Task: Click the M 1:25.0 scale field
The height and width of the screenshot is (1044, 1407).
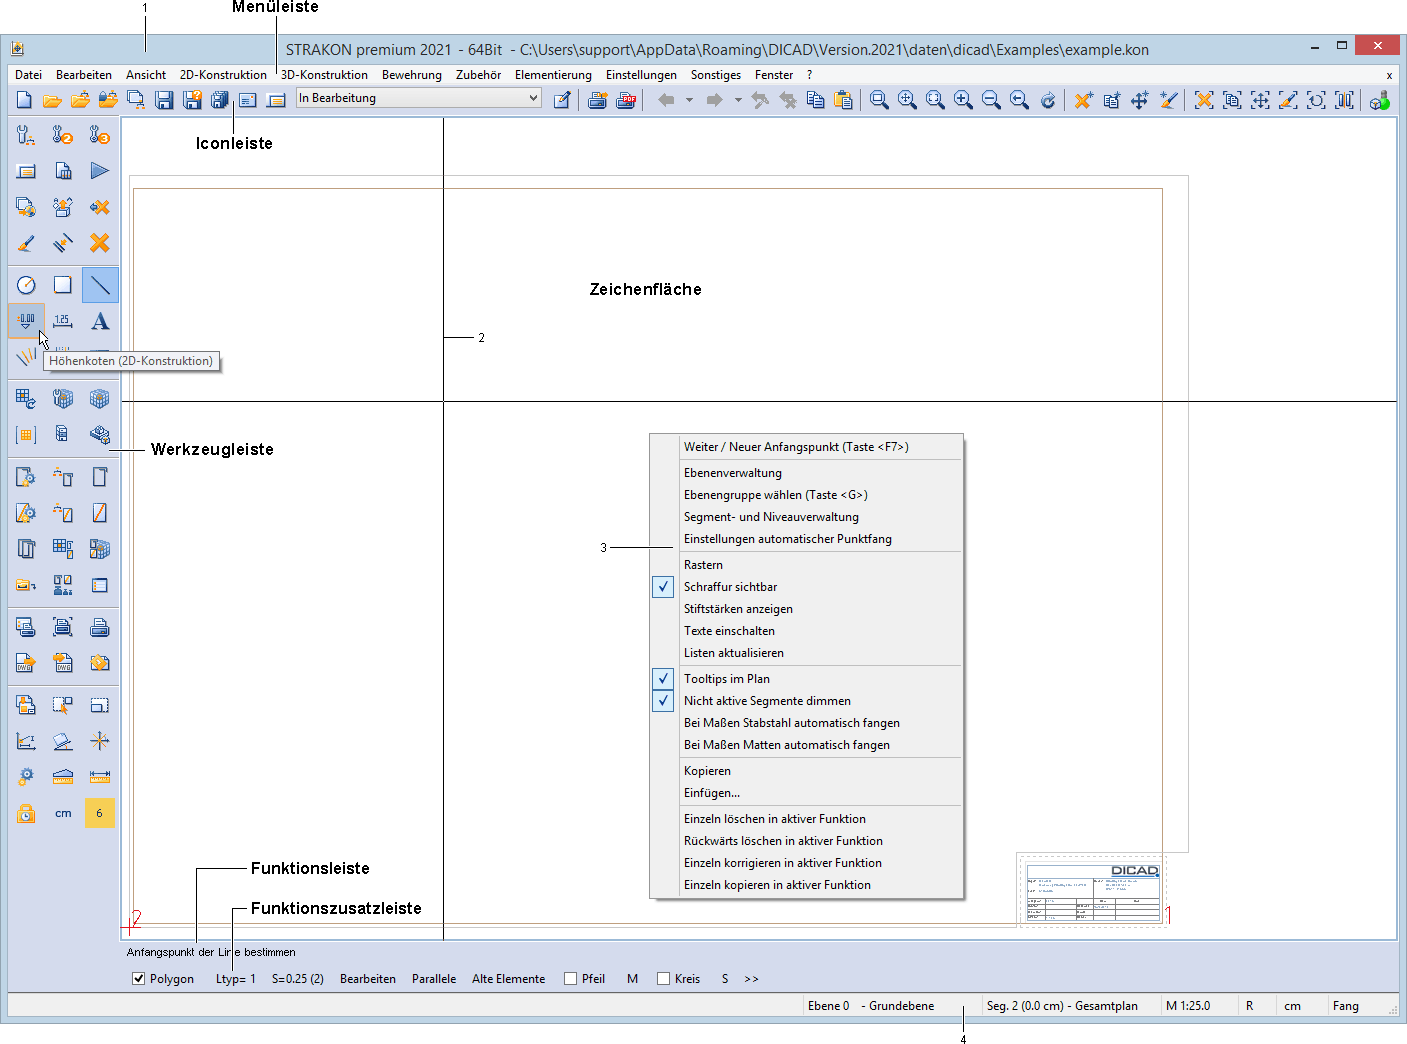Action: [1198, 1006]
